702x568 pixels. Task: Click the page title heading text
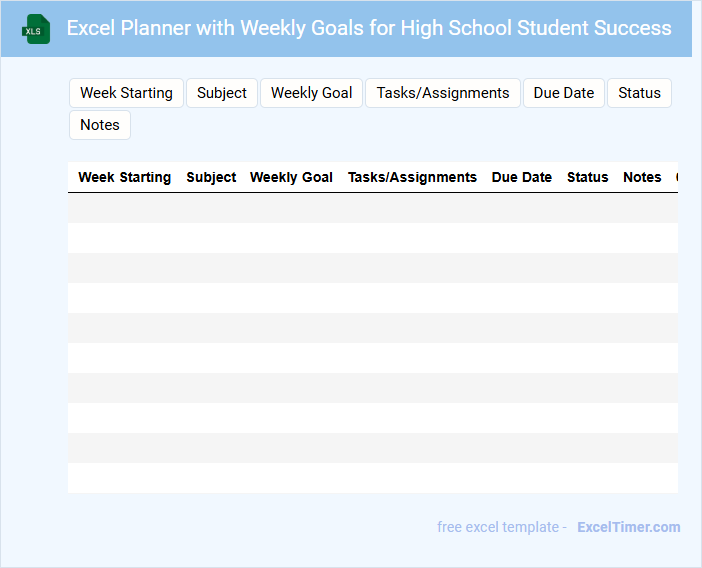369,28
